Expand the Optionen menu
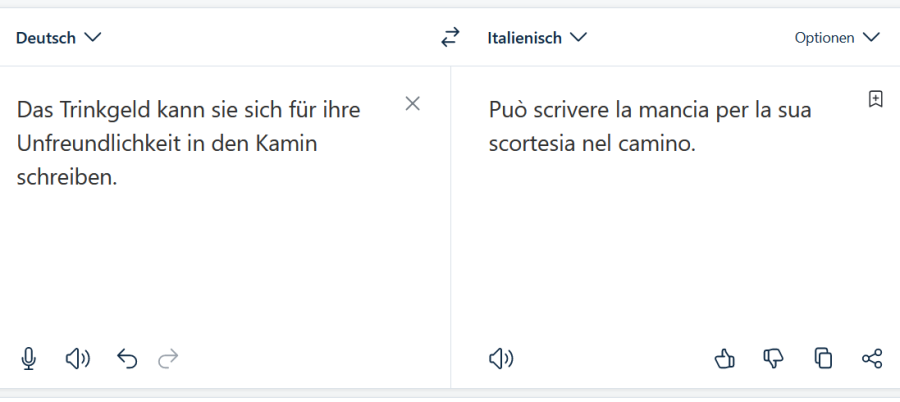 (x=836, y=38)
